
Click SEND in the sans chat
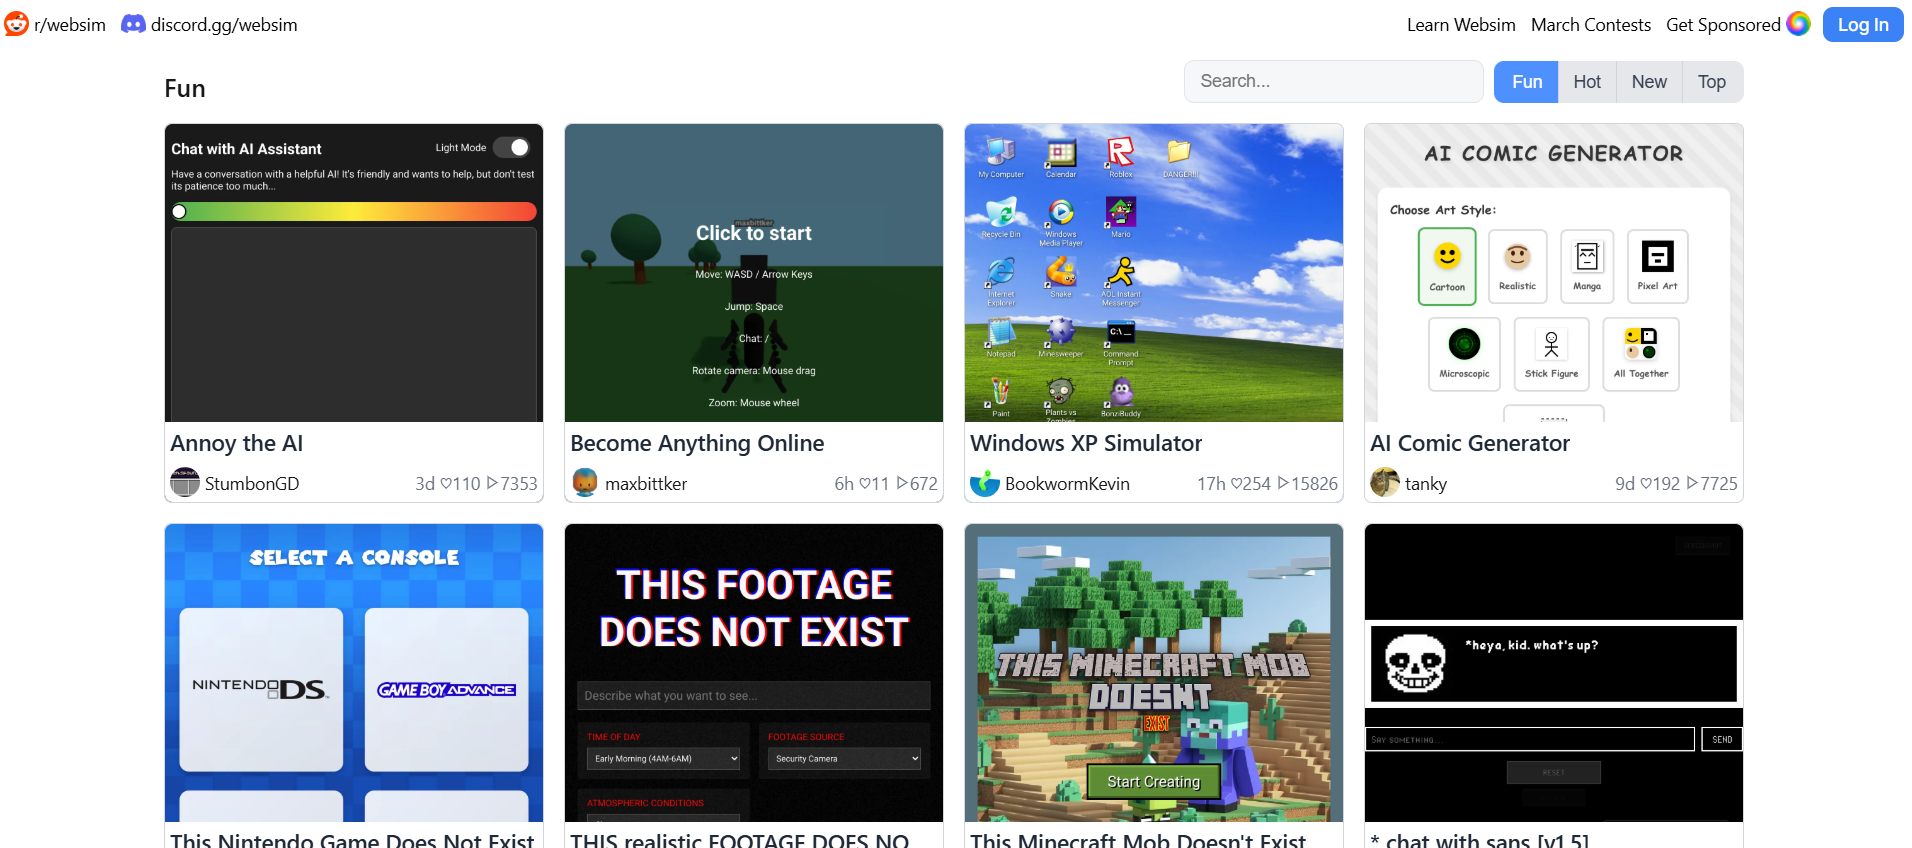(x=1722, y=739)
